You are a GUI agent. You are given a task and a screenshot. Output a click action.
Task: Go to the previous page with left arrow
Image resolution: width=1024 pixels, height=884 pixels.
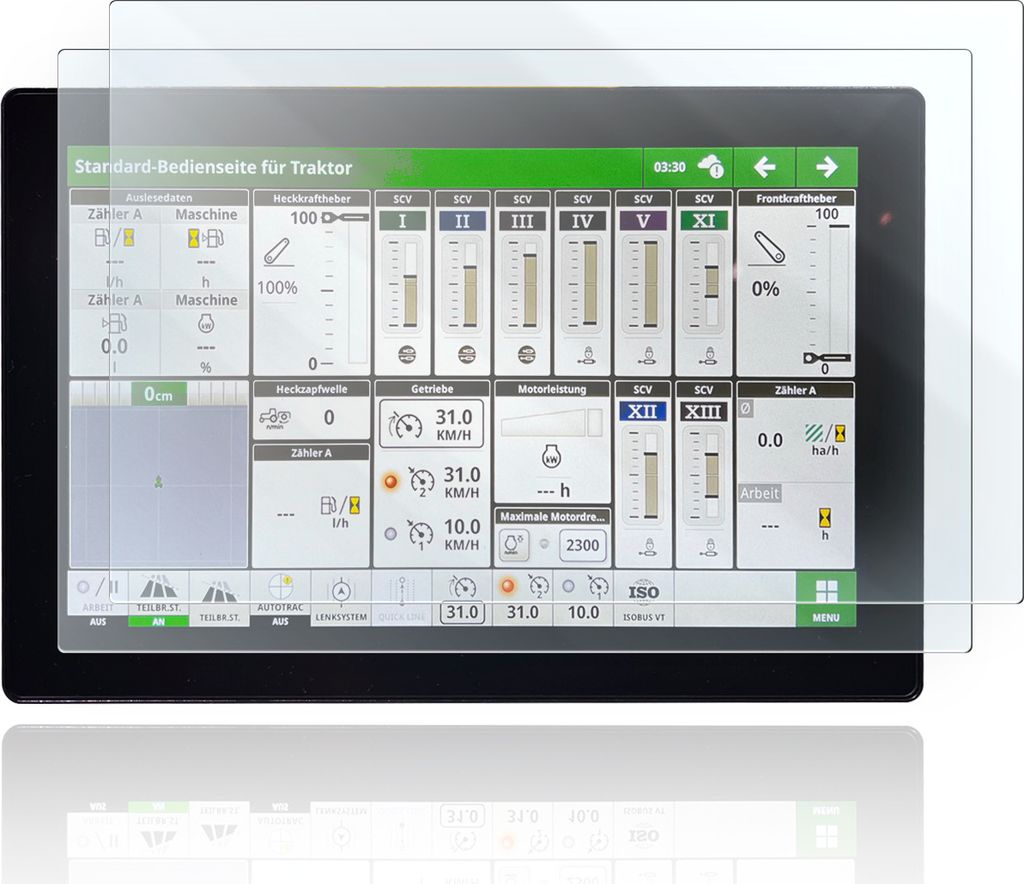765,167
